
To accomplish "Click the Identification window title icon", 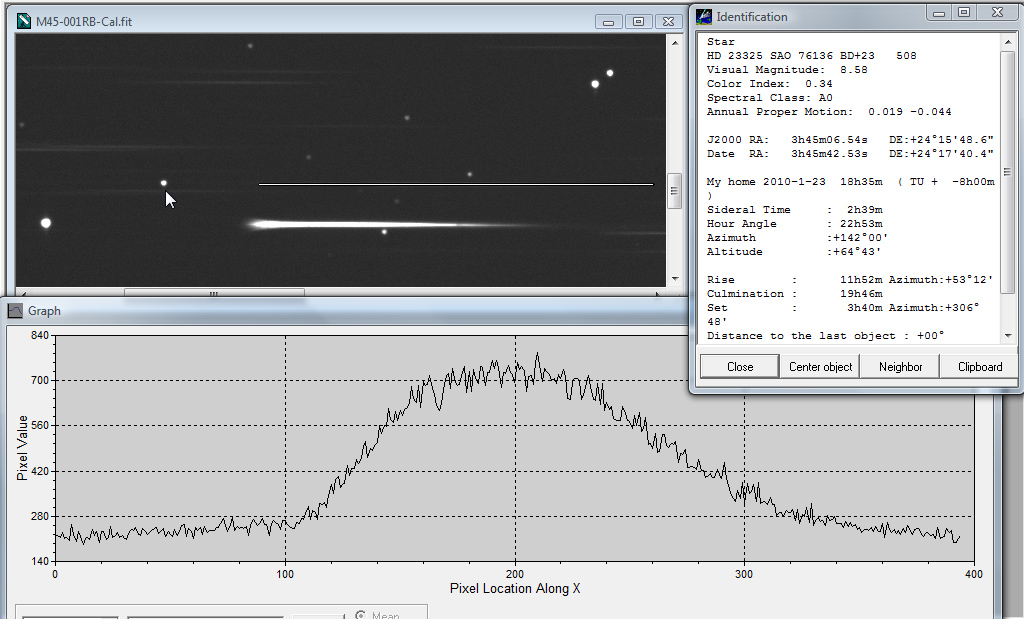I will 703,17.
